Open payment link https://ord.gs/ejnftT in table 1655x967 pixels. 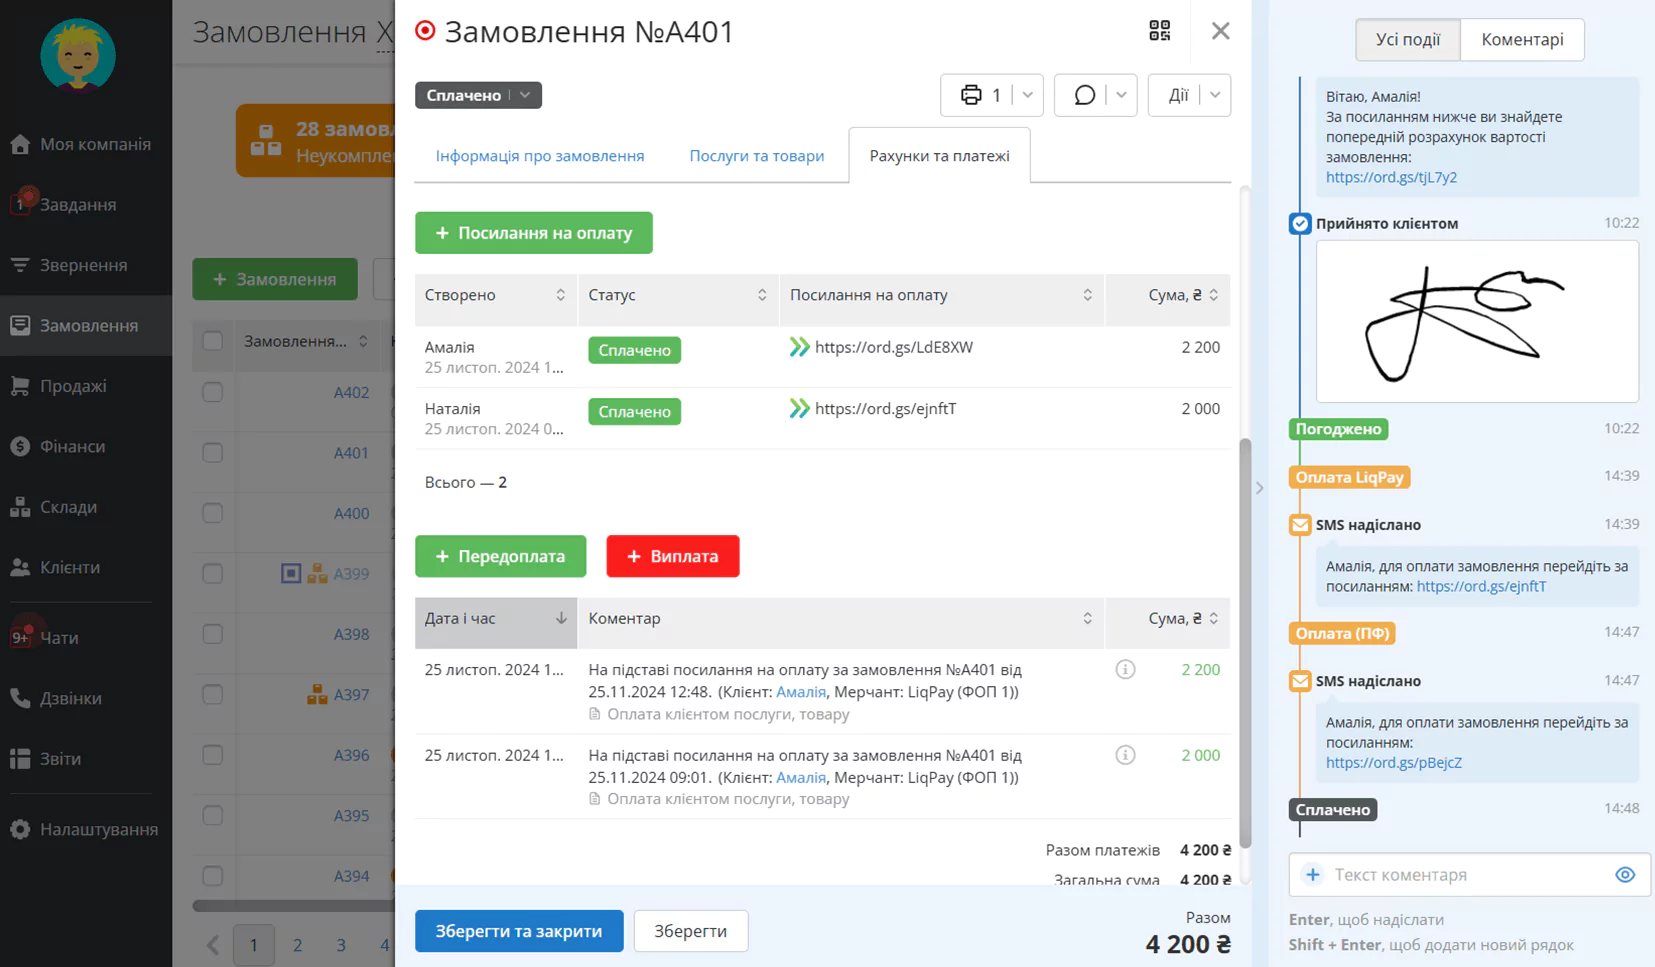[x=886, y=408]
